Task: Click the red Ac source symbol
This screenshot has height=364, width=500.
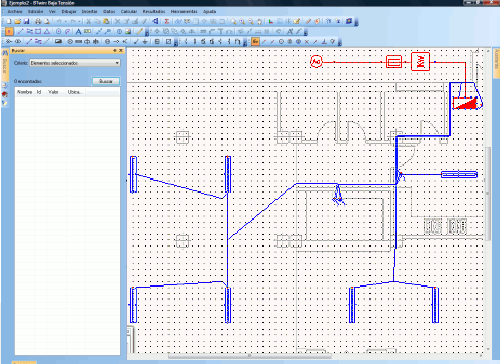Action: click(x=316, y=62)
